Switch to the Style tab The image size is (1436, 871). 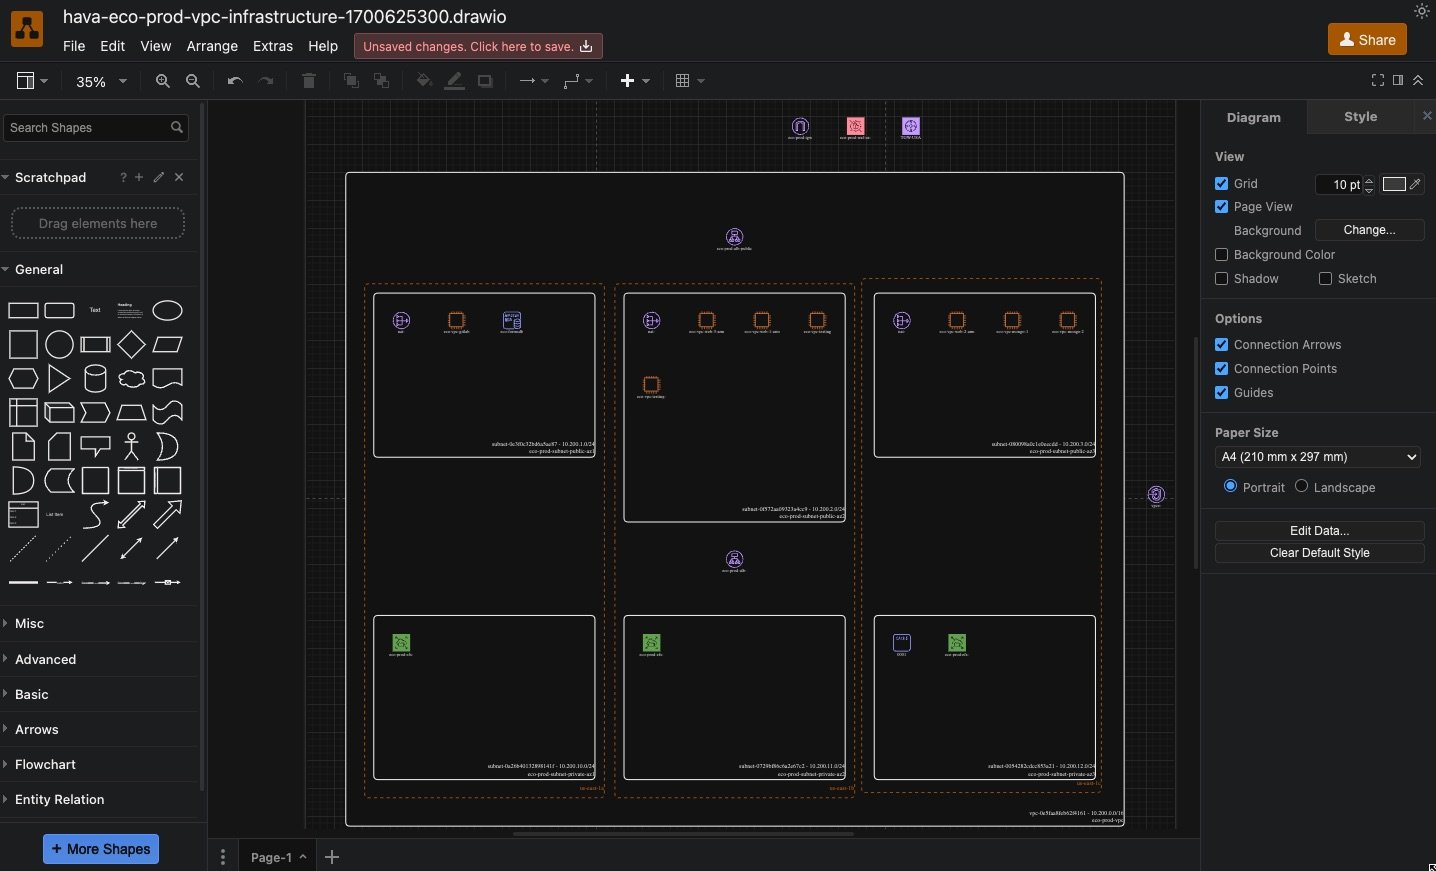click(x=1360, y=117)
